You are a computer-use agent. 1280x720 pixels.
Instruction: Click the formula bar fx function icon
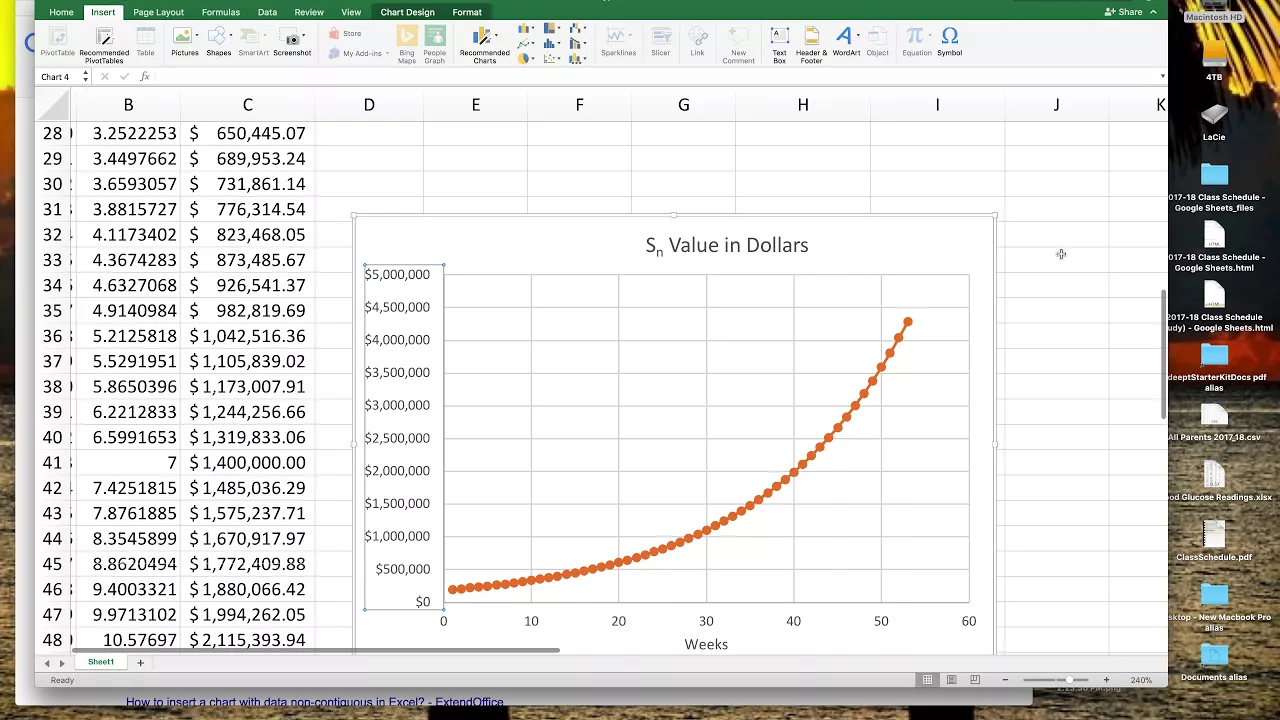pos(145,76)
